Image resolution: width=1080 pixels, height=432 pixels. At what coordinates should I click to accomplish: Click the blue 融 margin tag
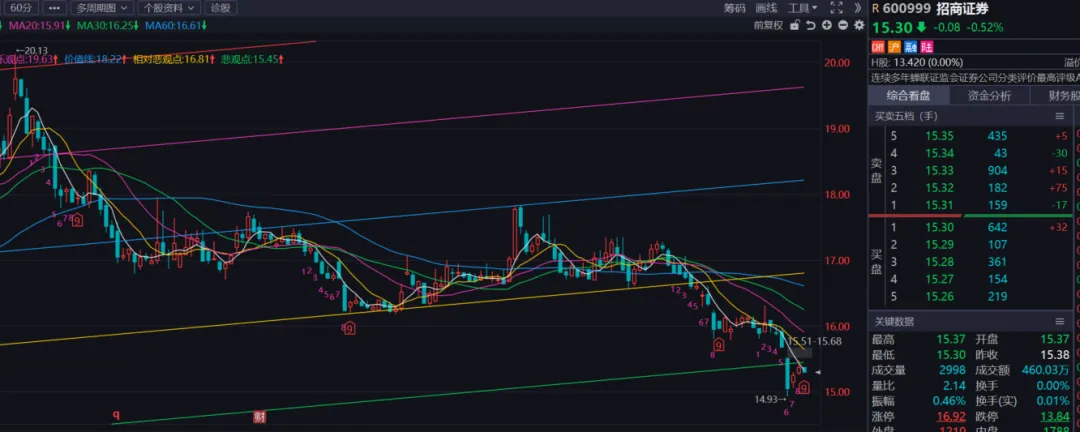coord(911,47)
